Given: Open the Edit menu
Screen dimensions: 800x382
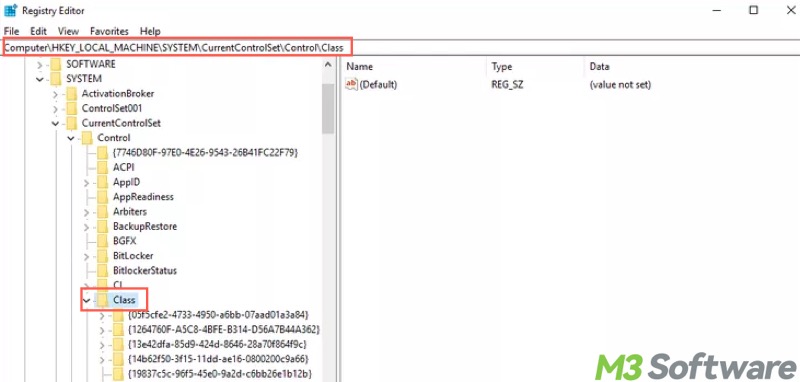Looking at the screenshot, I should [x=38, y=31].
